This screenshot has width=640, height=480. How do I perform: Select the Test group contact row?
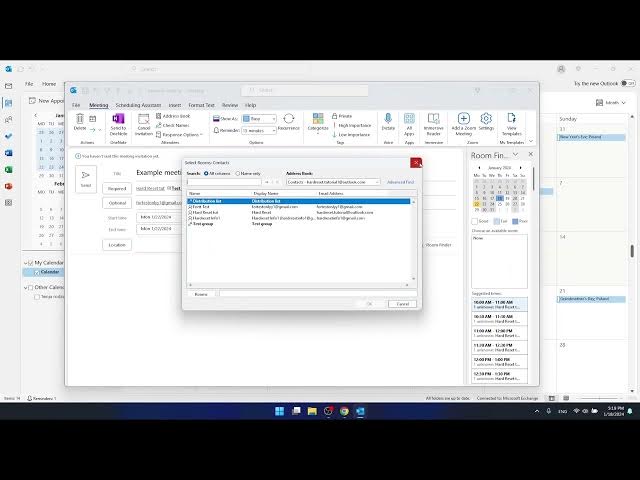click(298, 224)
